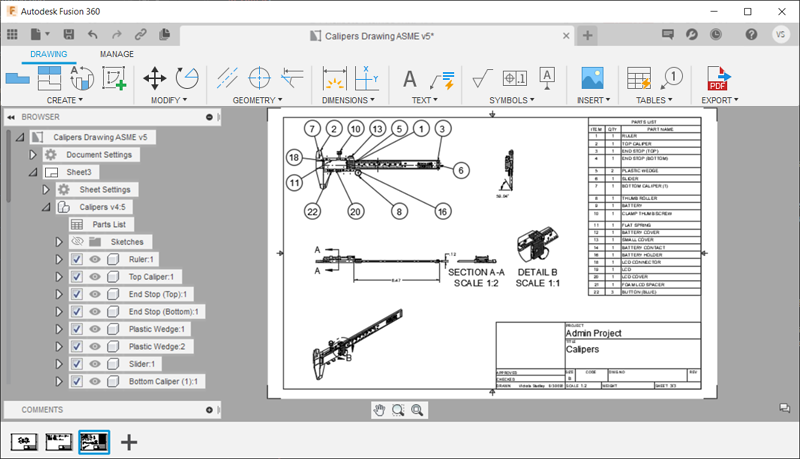Select the Leader note tool
The width and height of the screenshot is (800, 459).
click(442, 80)
